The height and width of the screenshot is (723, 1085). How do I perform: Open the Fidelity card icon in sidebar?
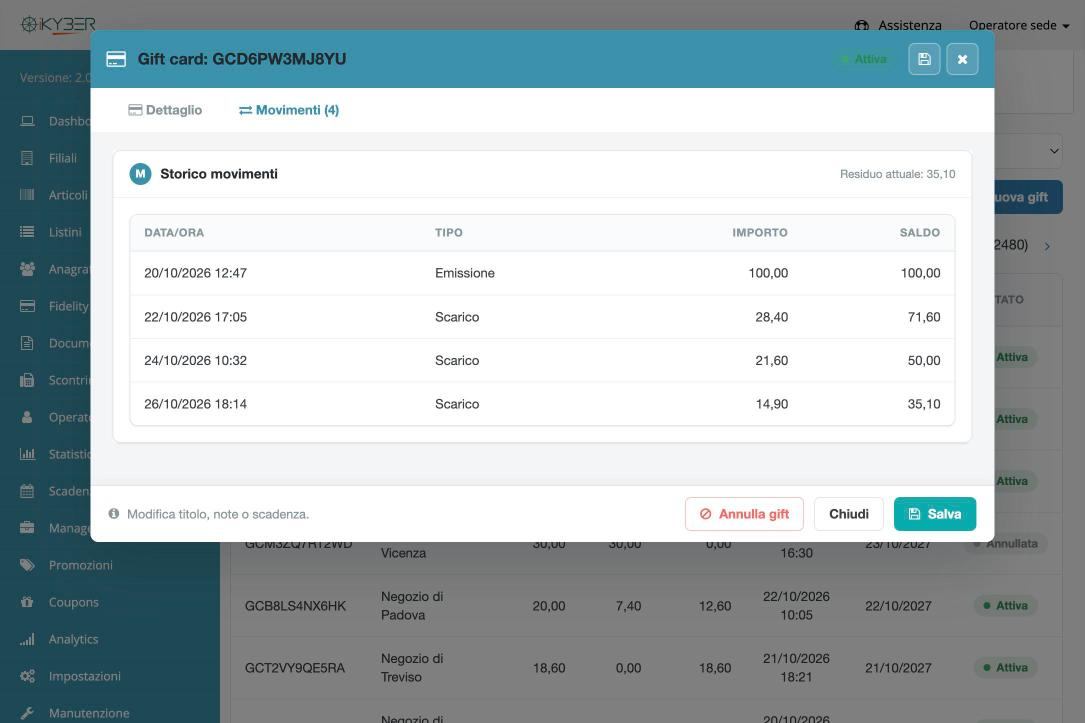pos(27,306)
